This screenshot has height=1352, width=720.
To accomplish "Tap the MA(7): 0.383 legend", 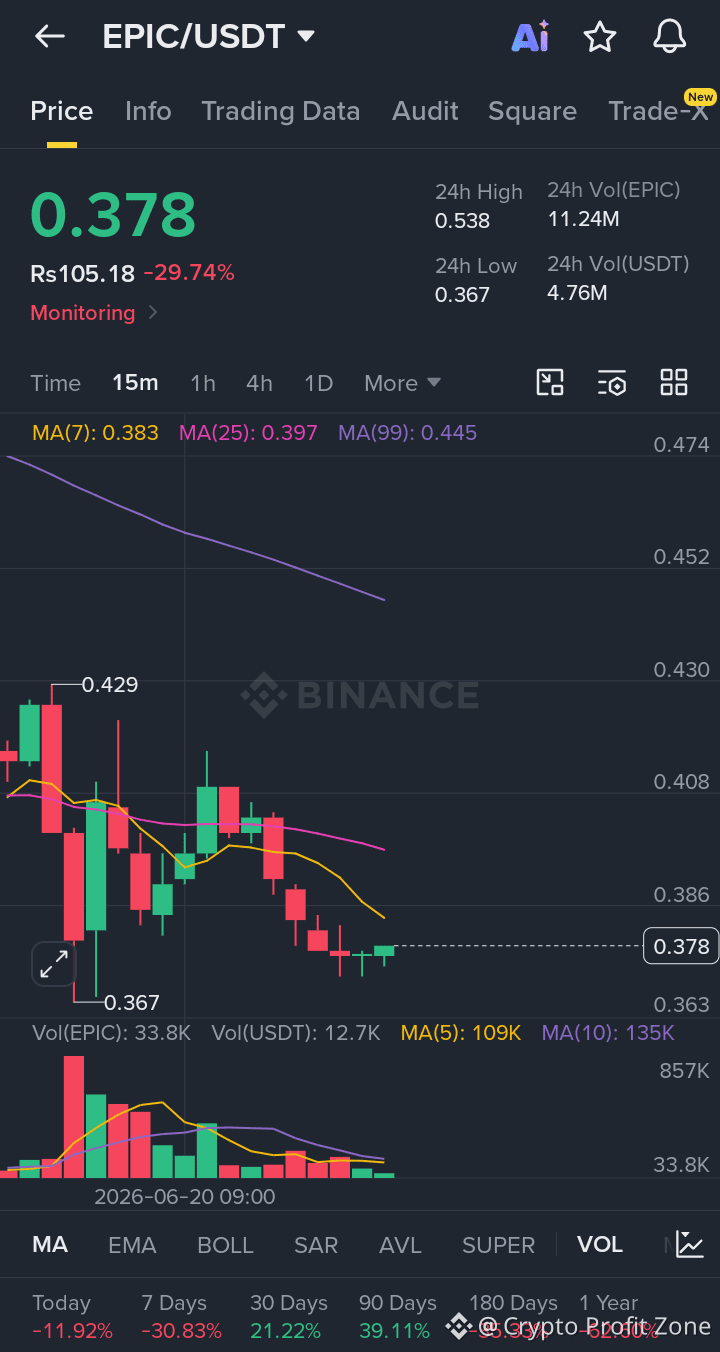I will (x=96, y=433).
